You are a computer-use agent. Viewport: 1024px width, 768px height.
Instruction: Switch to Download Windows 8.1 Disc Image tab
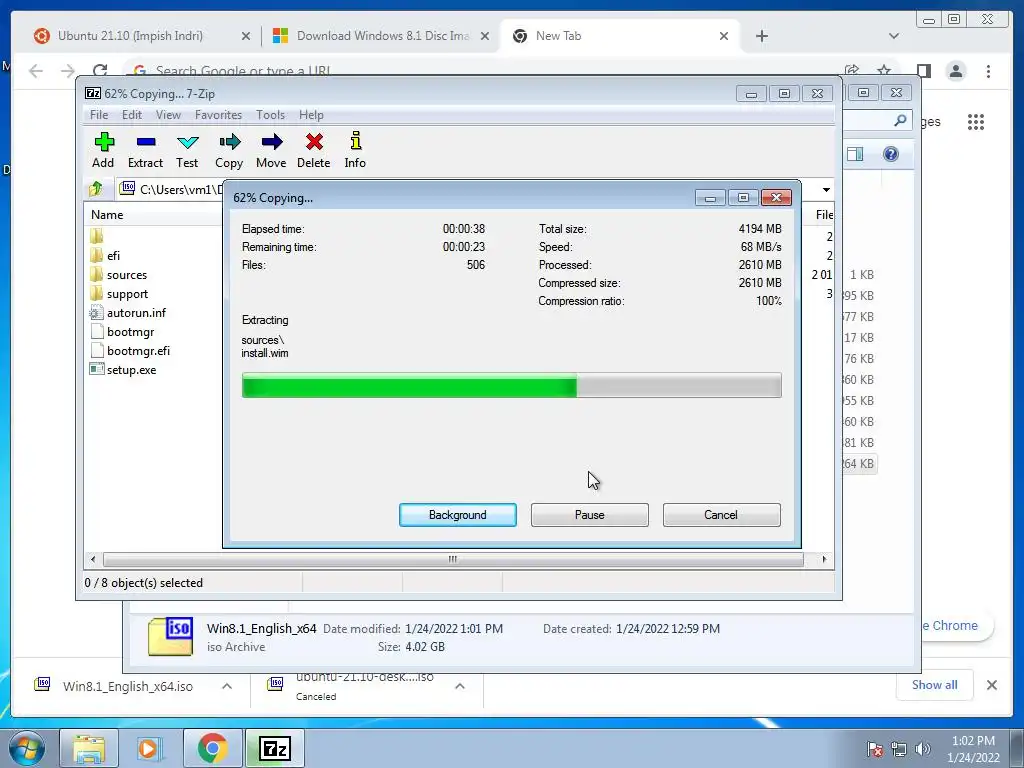pos(382,36)
